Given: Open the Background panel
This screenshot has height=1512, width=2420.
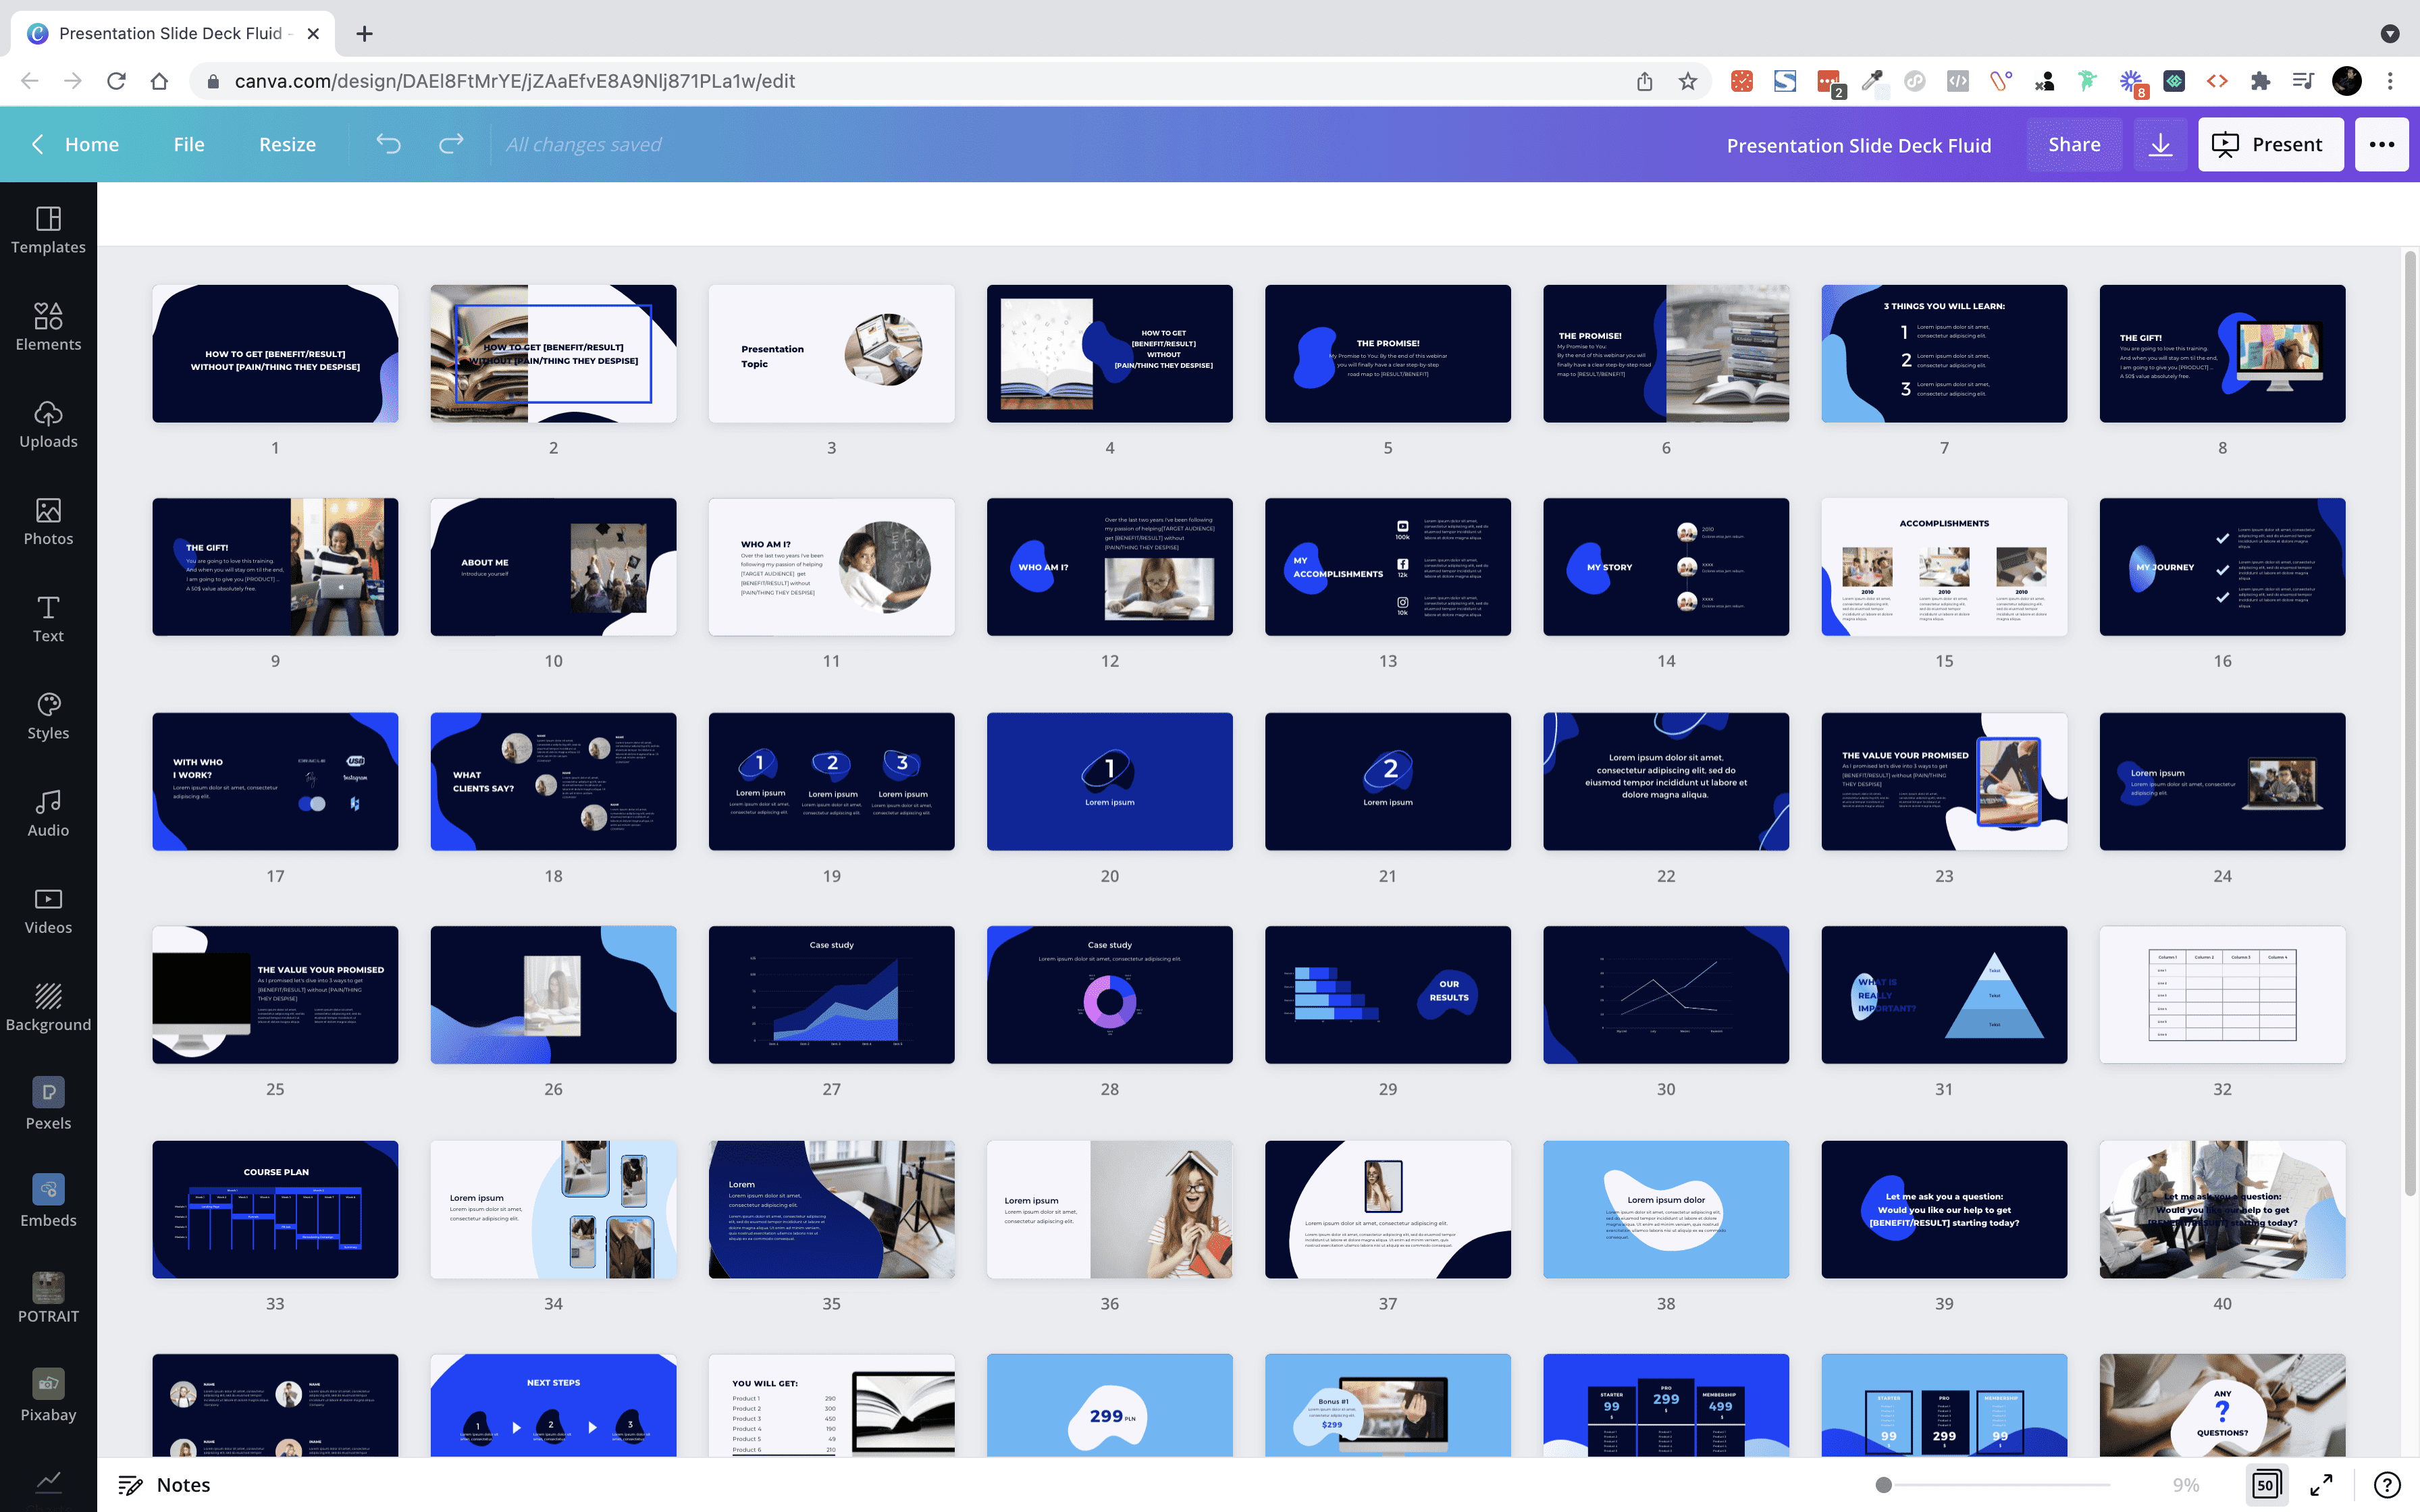Looking at the screenshot, I should 48,1007.
